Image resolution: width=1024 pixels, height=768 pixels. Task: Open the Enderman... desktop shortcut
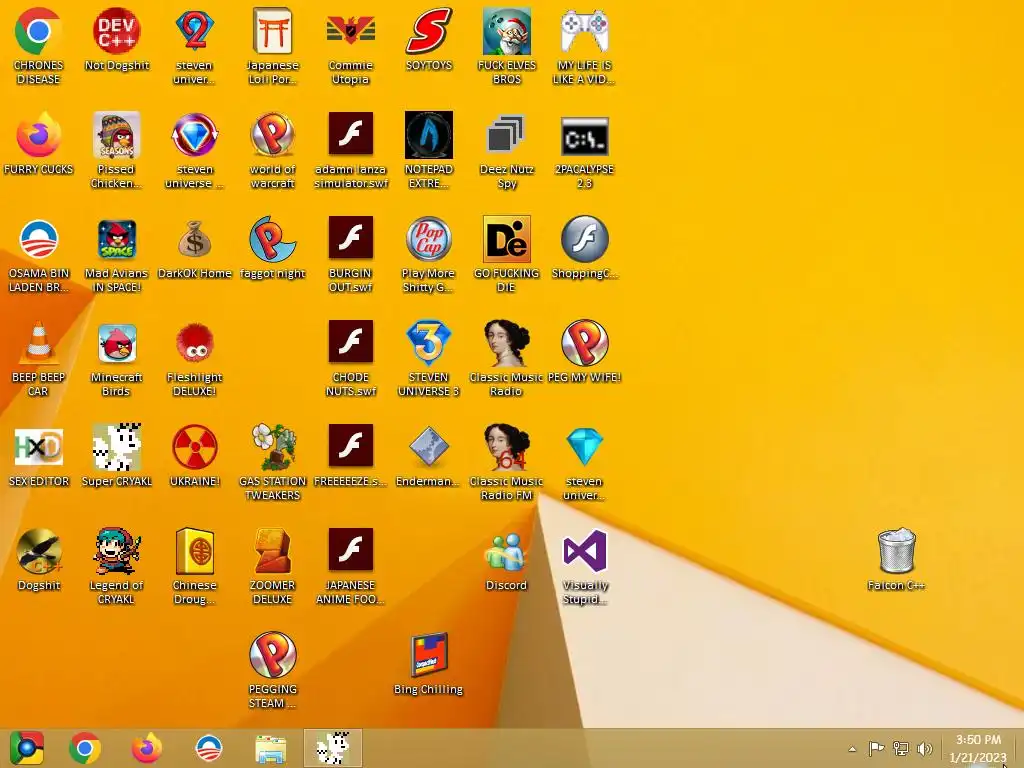tap(428, 447)
